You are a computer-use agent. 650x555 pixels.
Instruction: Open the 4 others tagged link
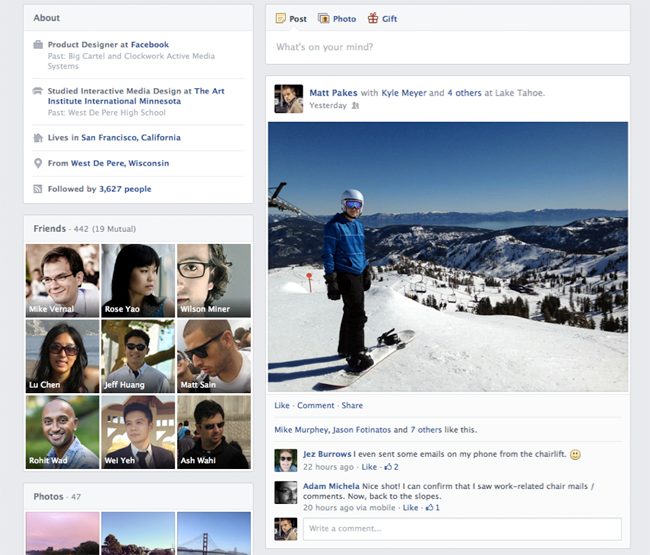464,93
